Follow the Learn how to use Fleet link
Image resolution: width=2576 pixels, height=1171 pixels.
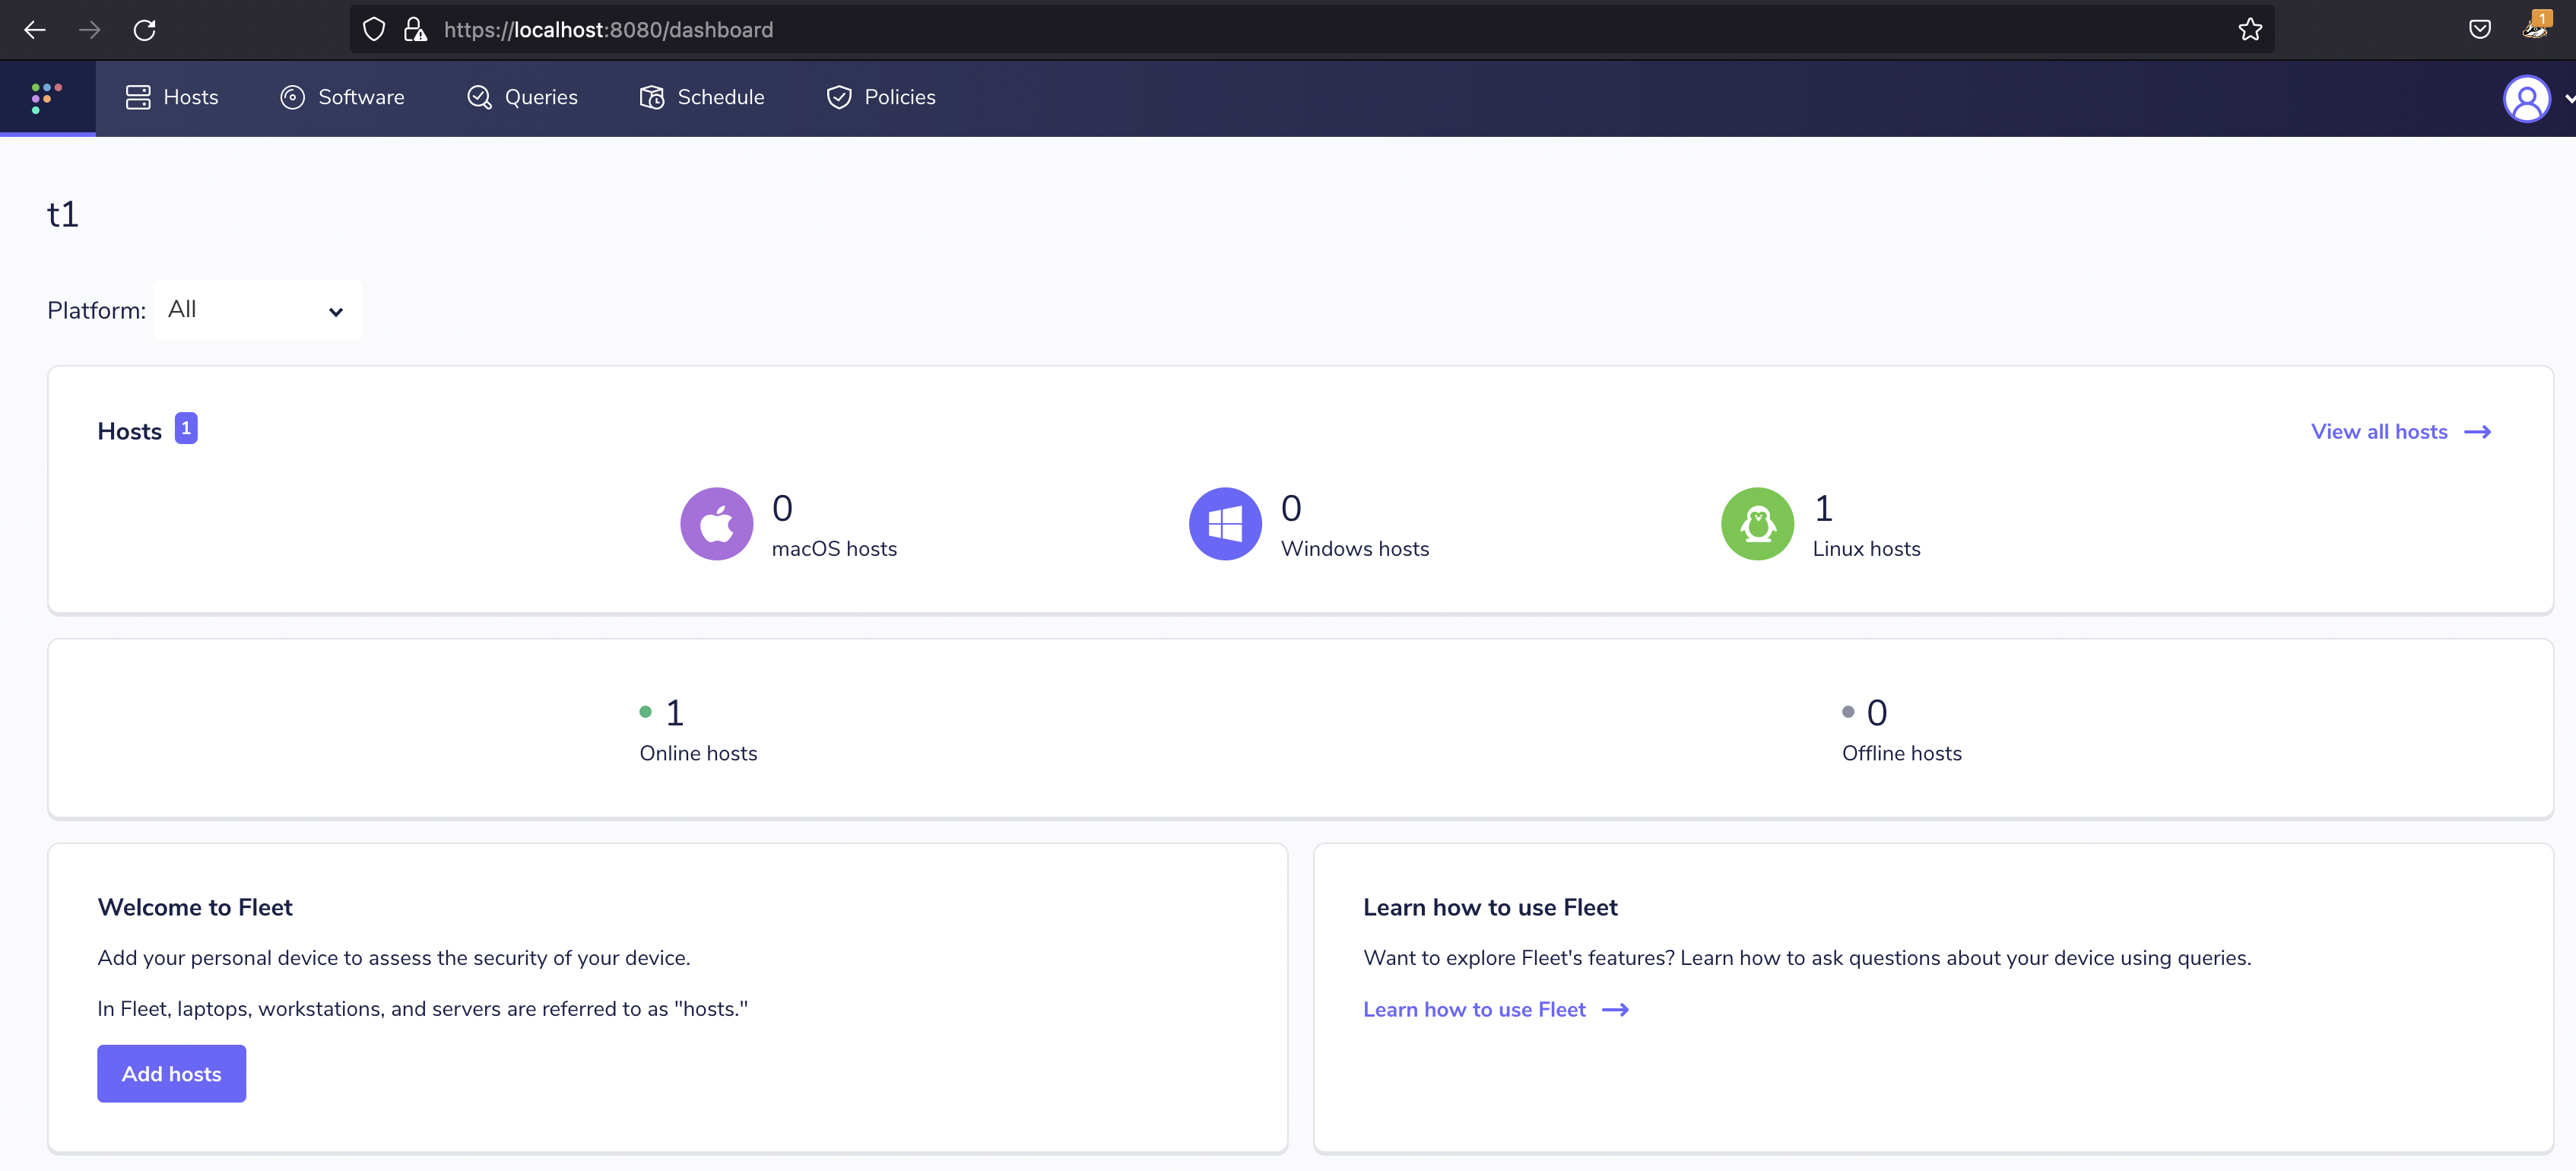click(1496, 1010)
